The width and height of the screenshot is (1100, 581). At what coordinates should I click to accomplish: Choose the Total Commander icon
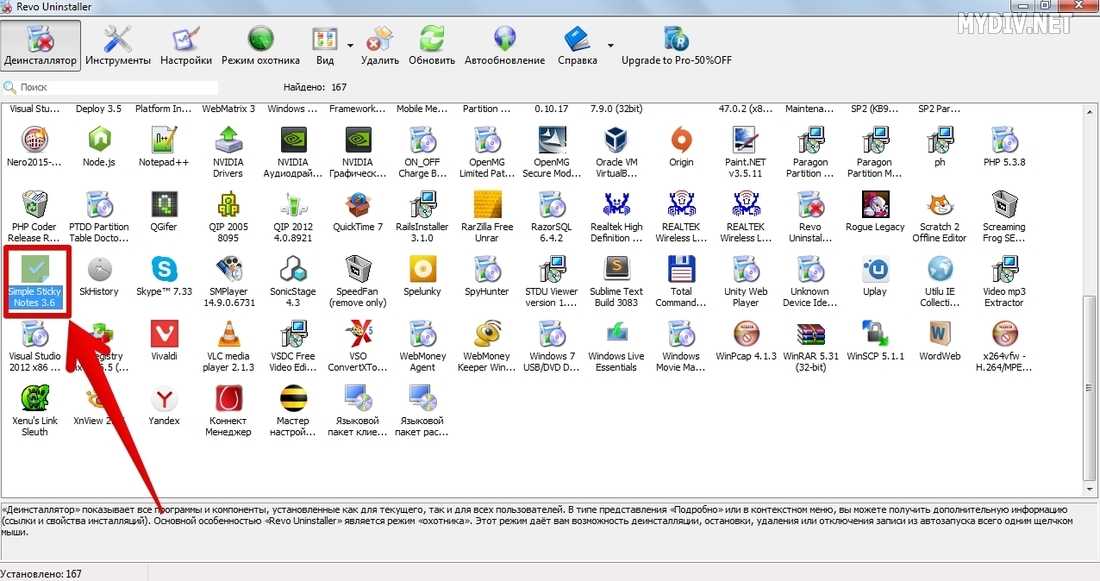681,270
